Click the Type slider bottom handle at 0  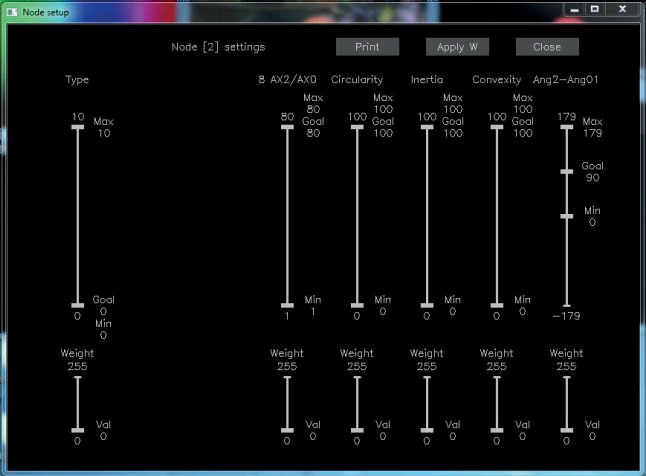point(77,306)
